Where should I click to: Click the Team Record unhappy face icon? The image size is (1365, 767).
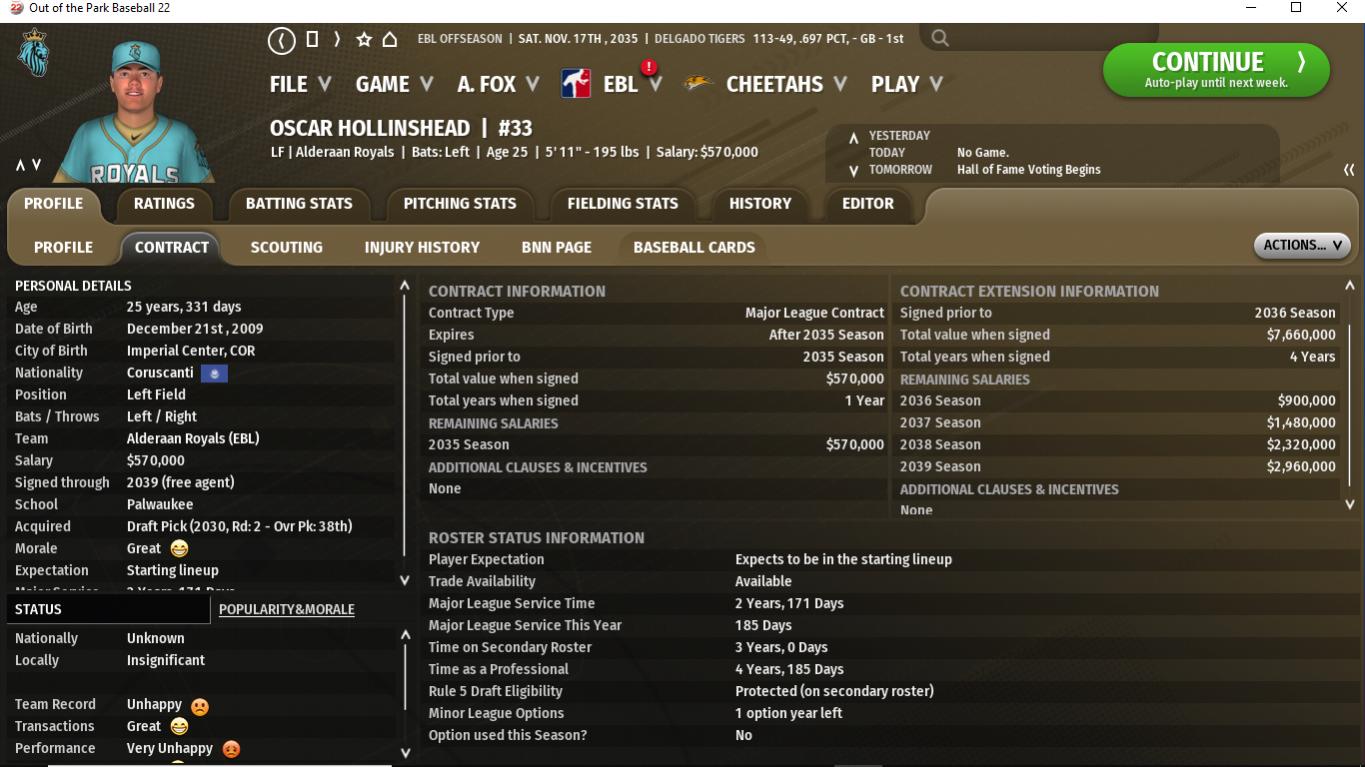(199, 705)
